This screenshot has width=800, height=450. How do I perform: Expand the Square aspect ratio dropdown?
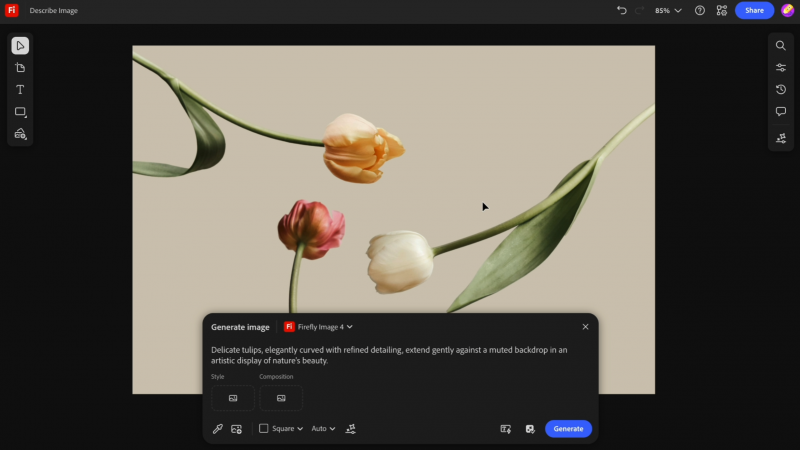pyautogui.click(x=281, y=429)
